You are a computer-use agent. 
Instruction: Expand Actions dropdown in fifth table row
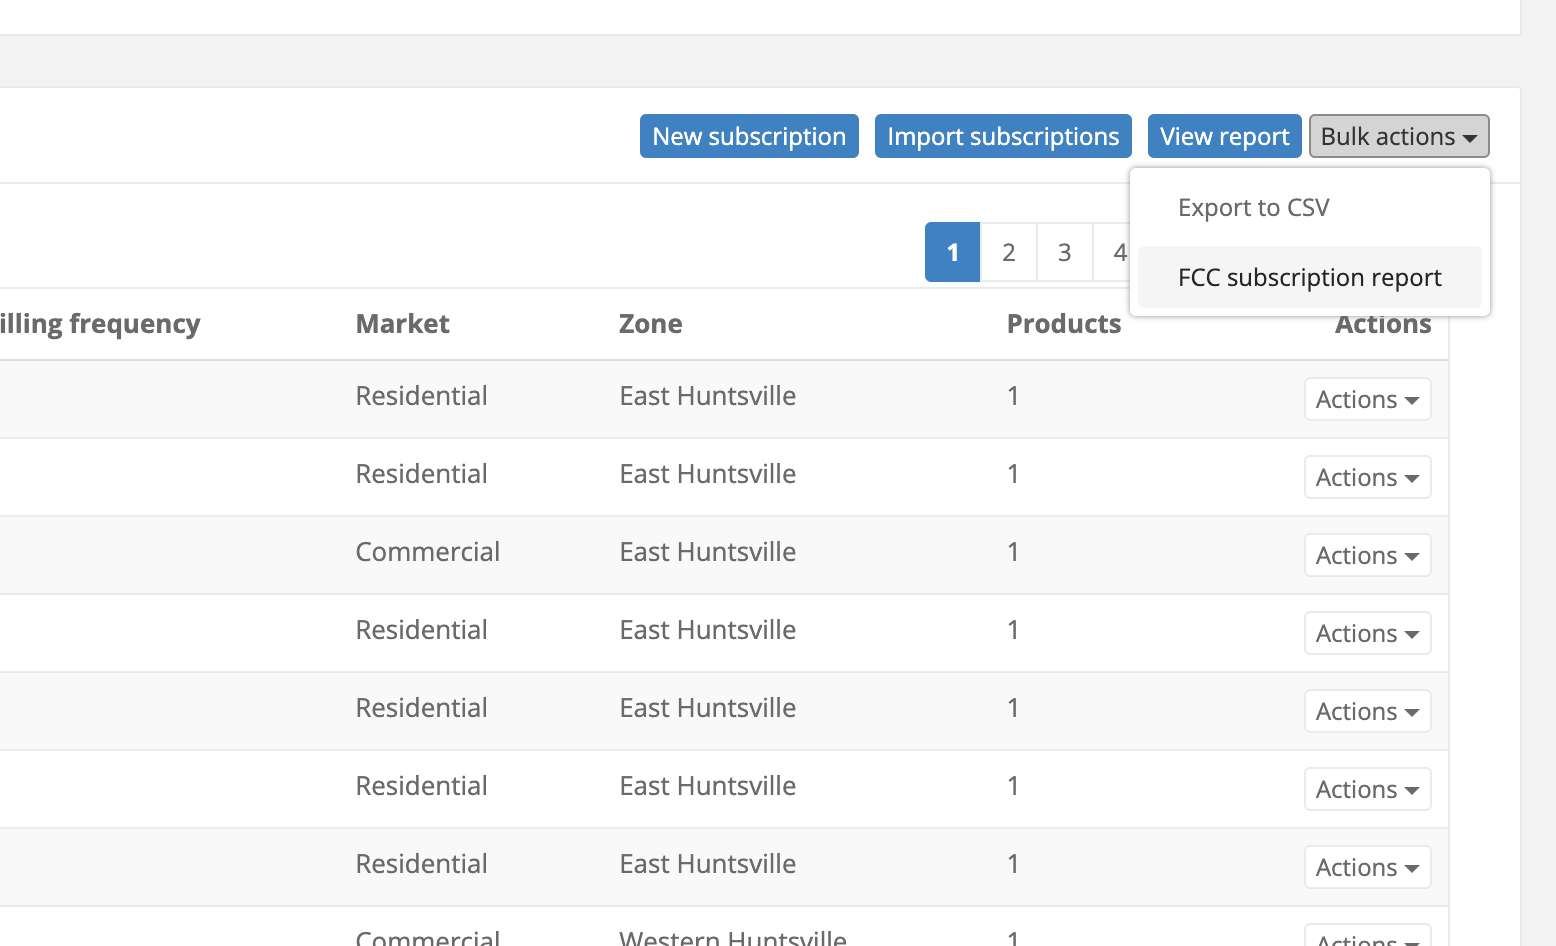click(x=1367, y=712)
